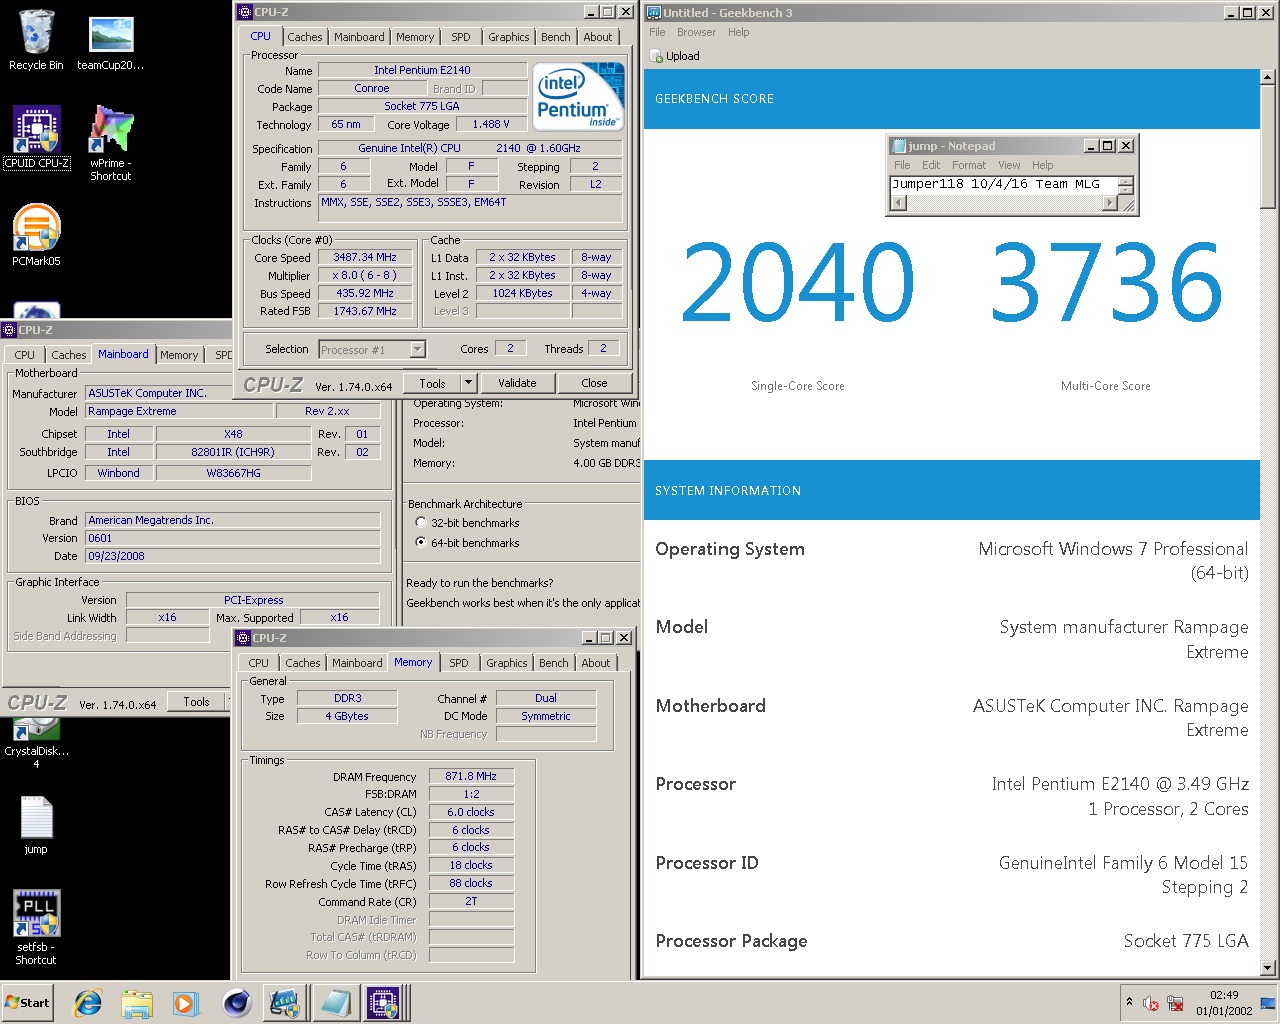Click the Geekbench window title bar icon

[654, 12]
